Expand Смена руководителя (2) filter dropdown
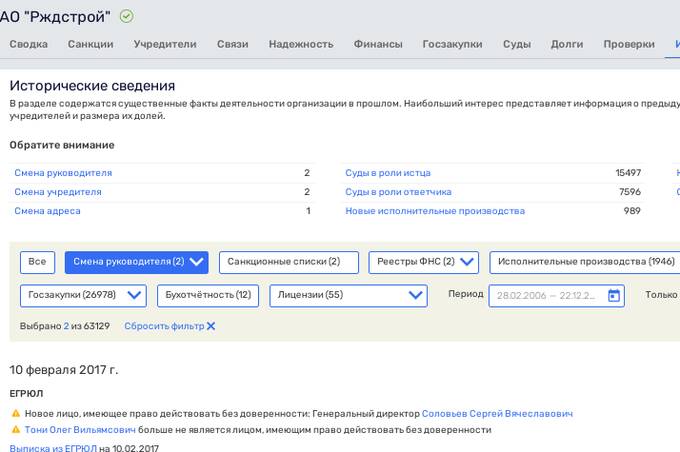The height and width of the screenshot is (452, 680). [196, 262]
